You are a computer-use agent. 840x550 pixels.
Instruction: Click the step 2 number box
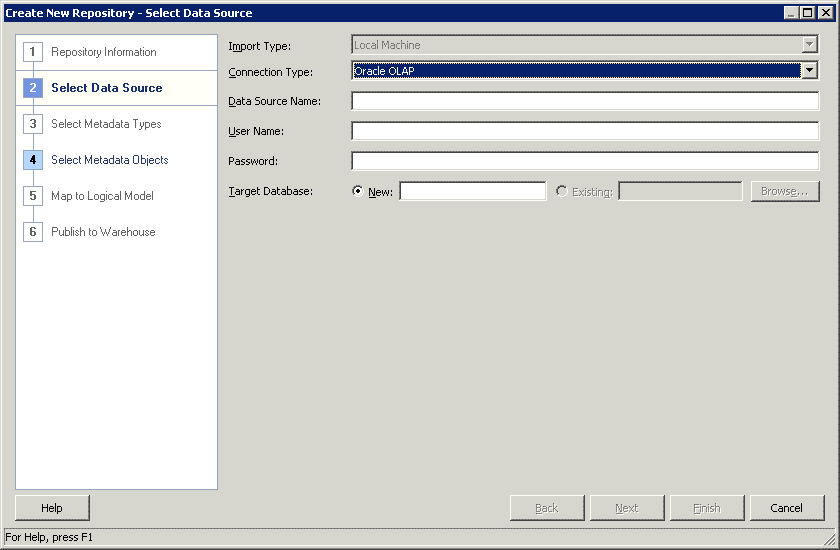click(33, 88)
